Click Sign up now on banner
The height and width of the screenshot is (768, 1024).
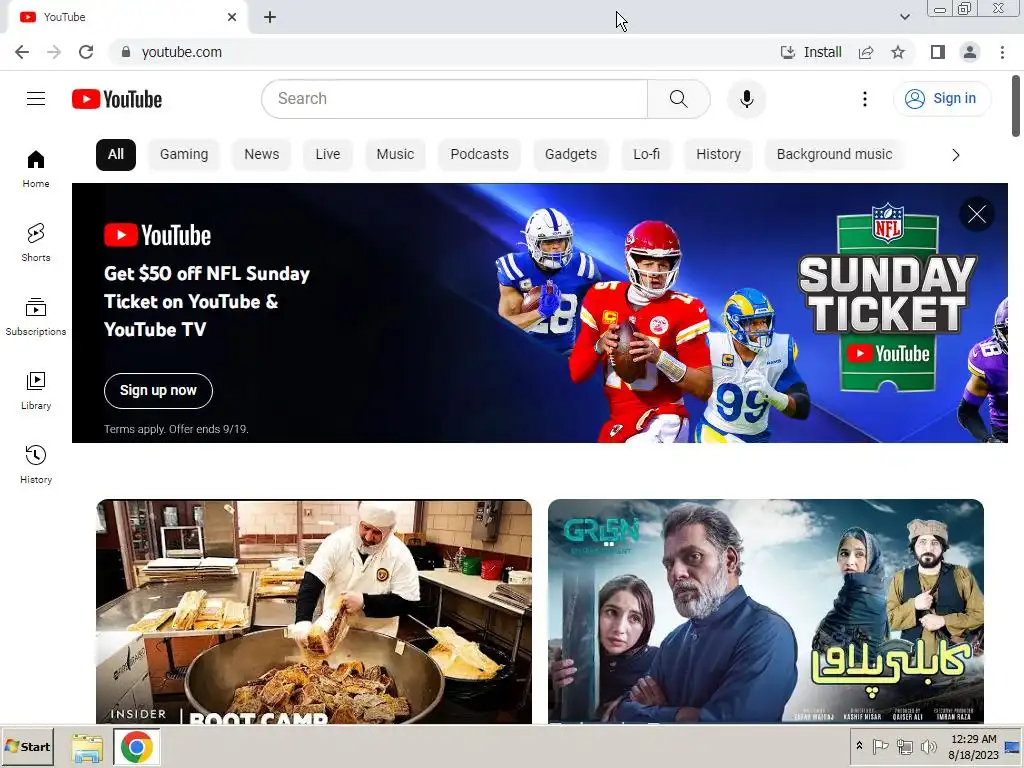coord(158,391)
